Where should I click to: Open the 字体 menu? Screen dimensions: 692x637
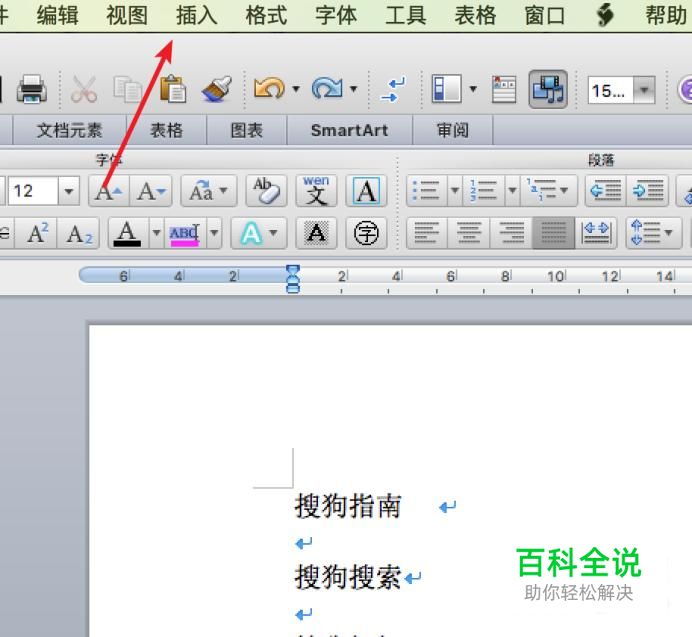336,15
